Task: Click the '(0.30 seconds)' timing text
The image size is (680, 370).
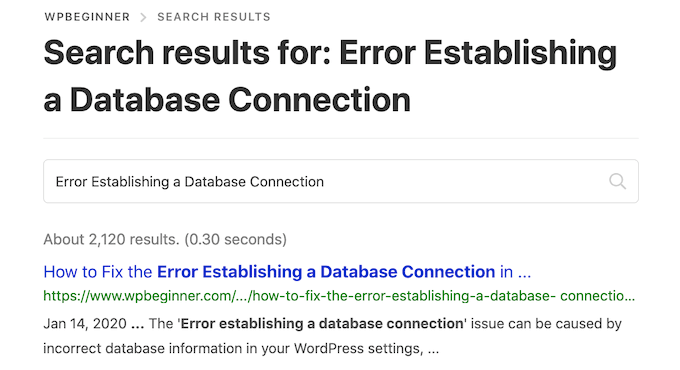Action: (x=235, y=239)
